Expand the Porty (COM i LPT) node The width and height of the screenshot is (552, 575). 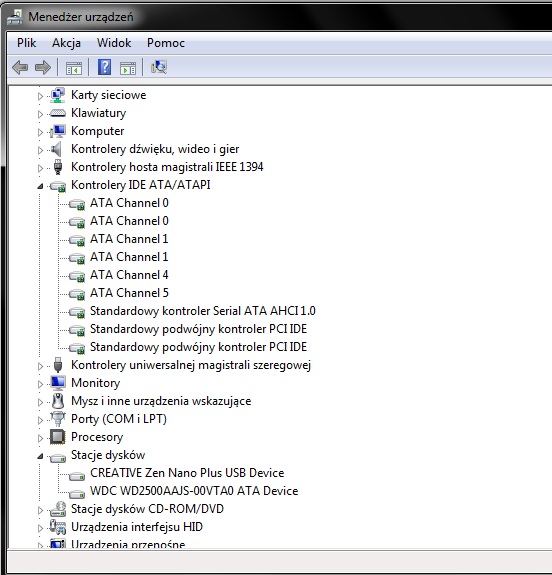click(40, 420)
